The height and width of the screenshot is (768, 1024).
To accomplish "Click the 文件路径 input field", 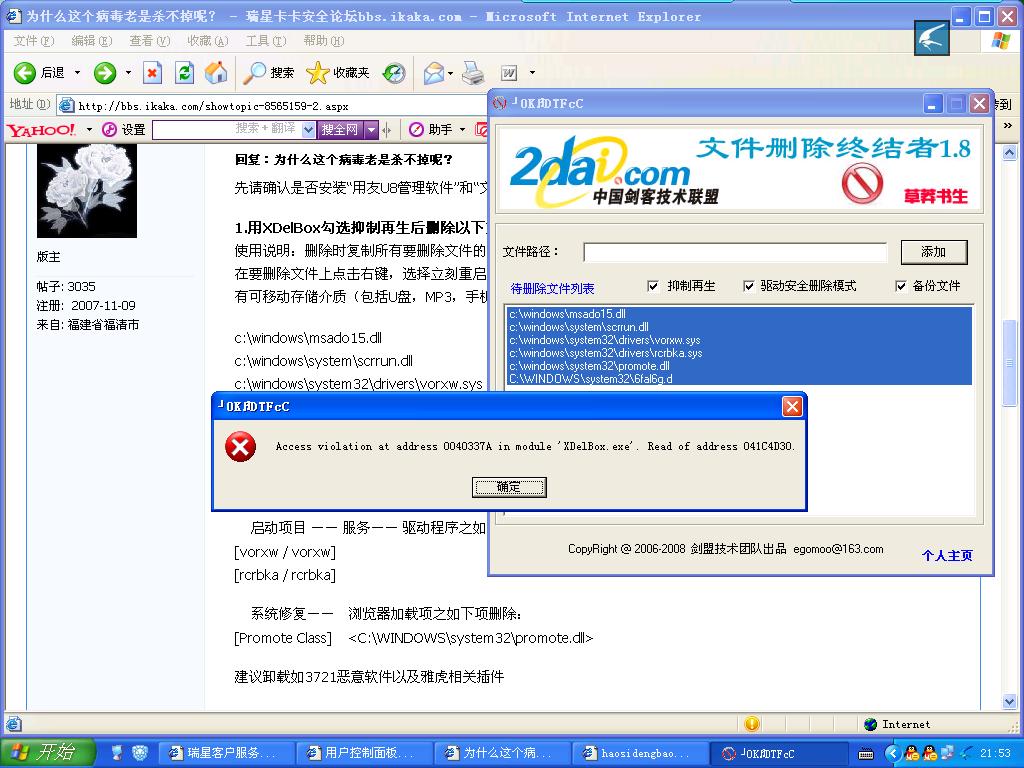I will point(735,252).
